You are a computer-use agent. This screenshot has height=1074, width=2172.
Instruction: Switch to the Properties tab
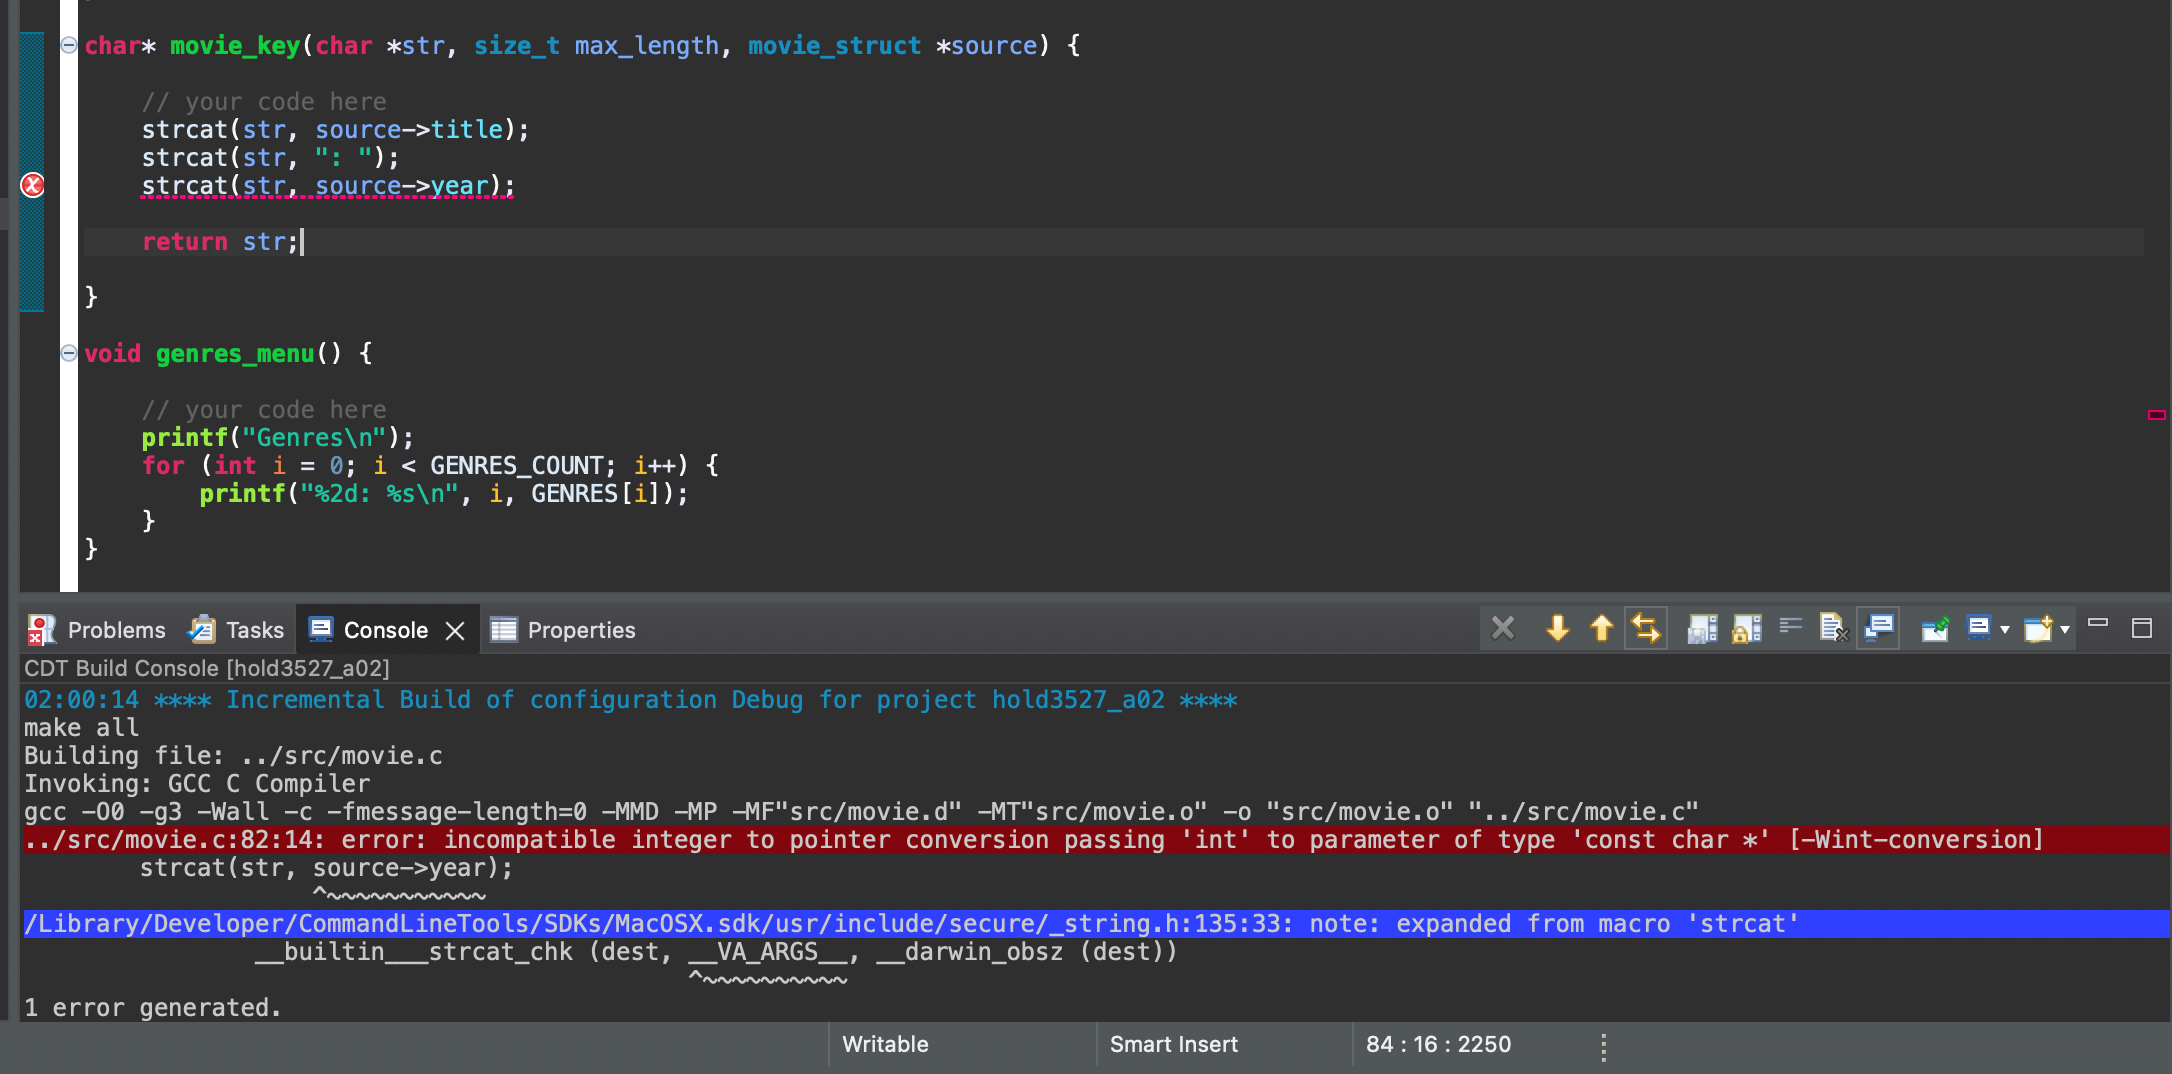click(x=580, y=629)
